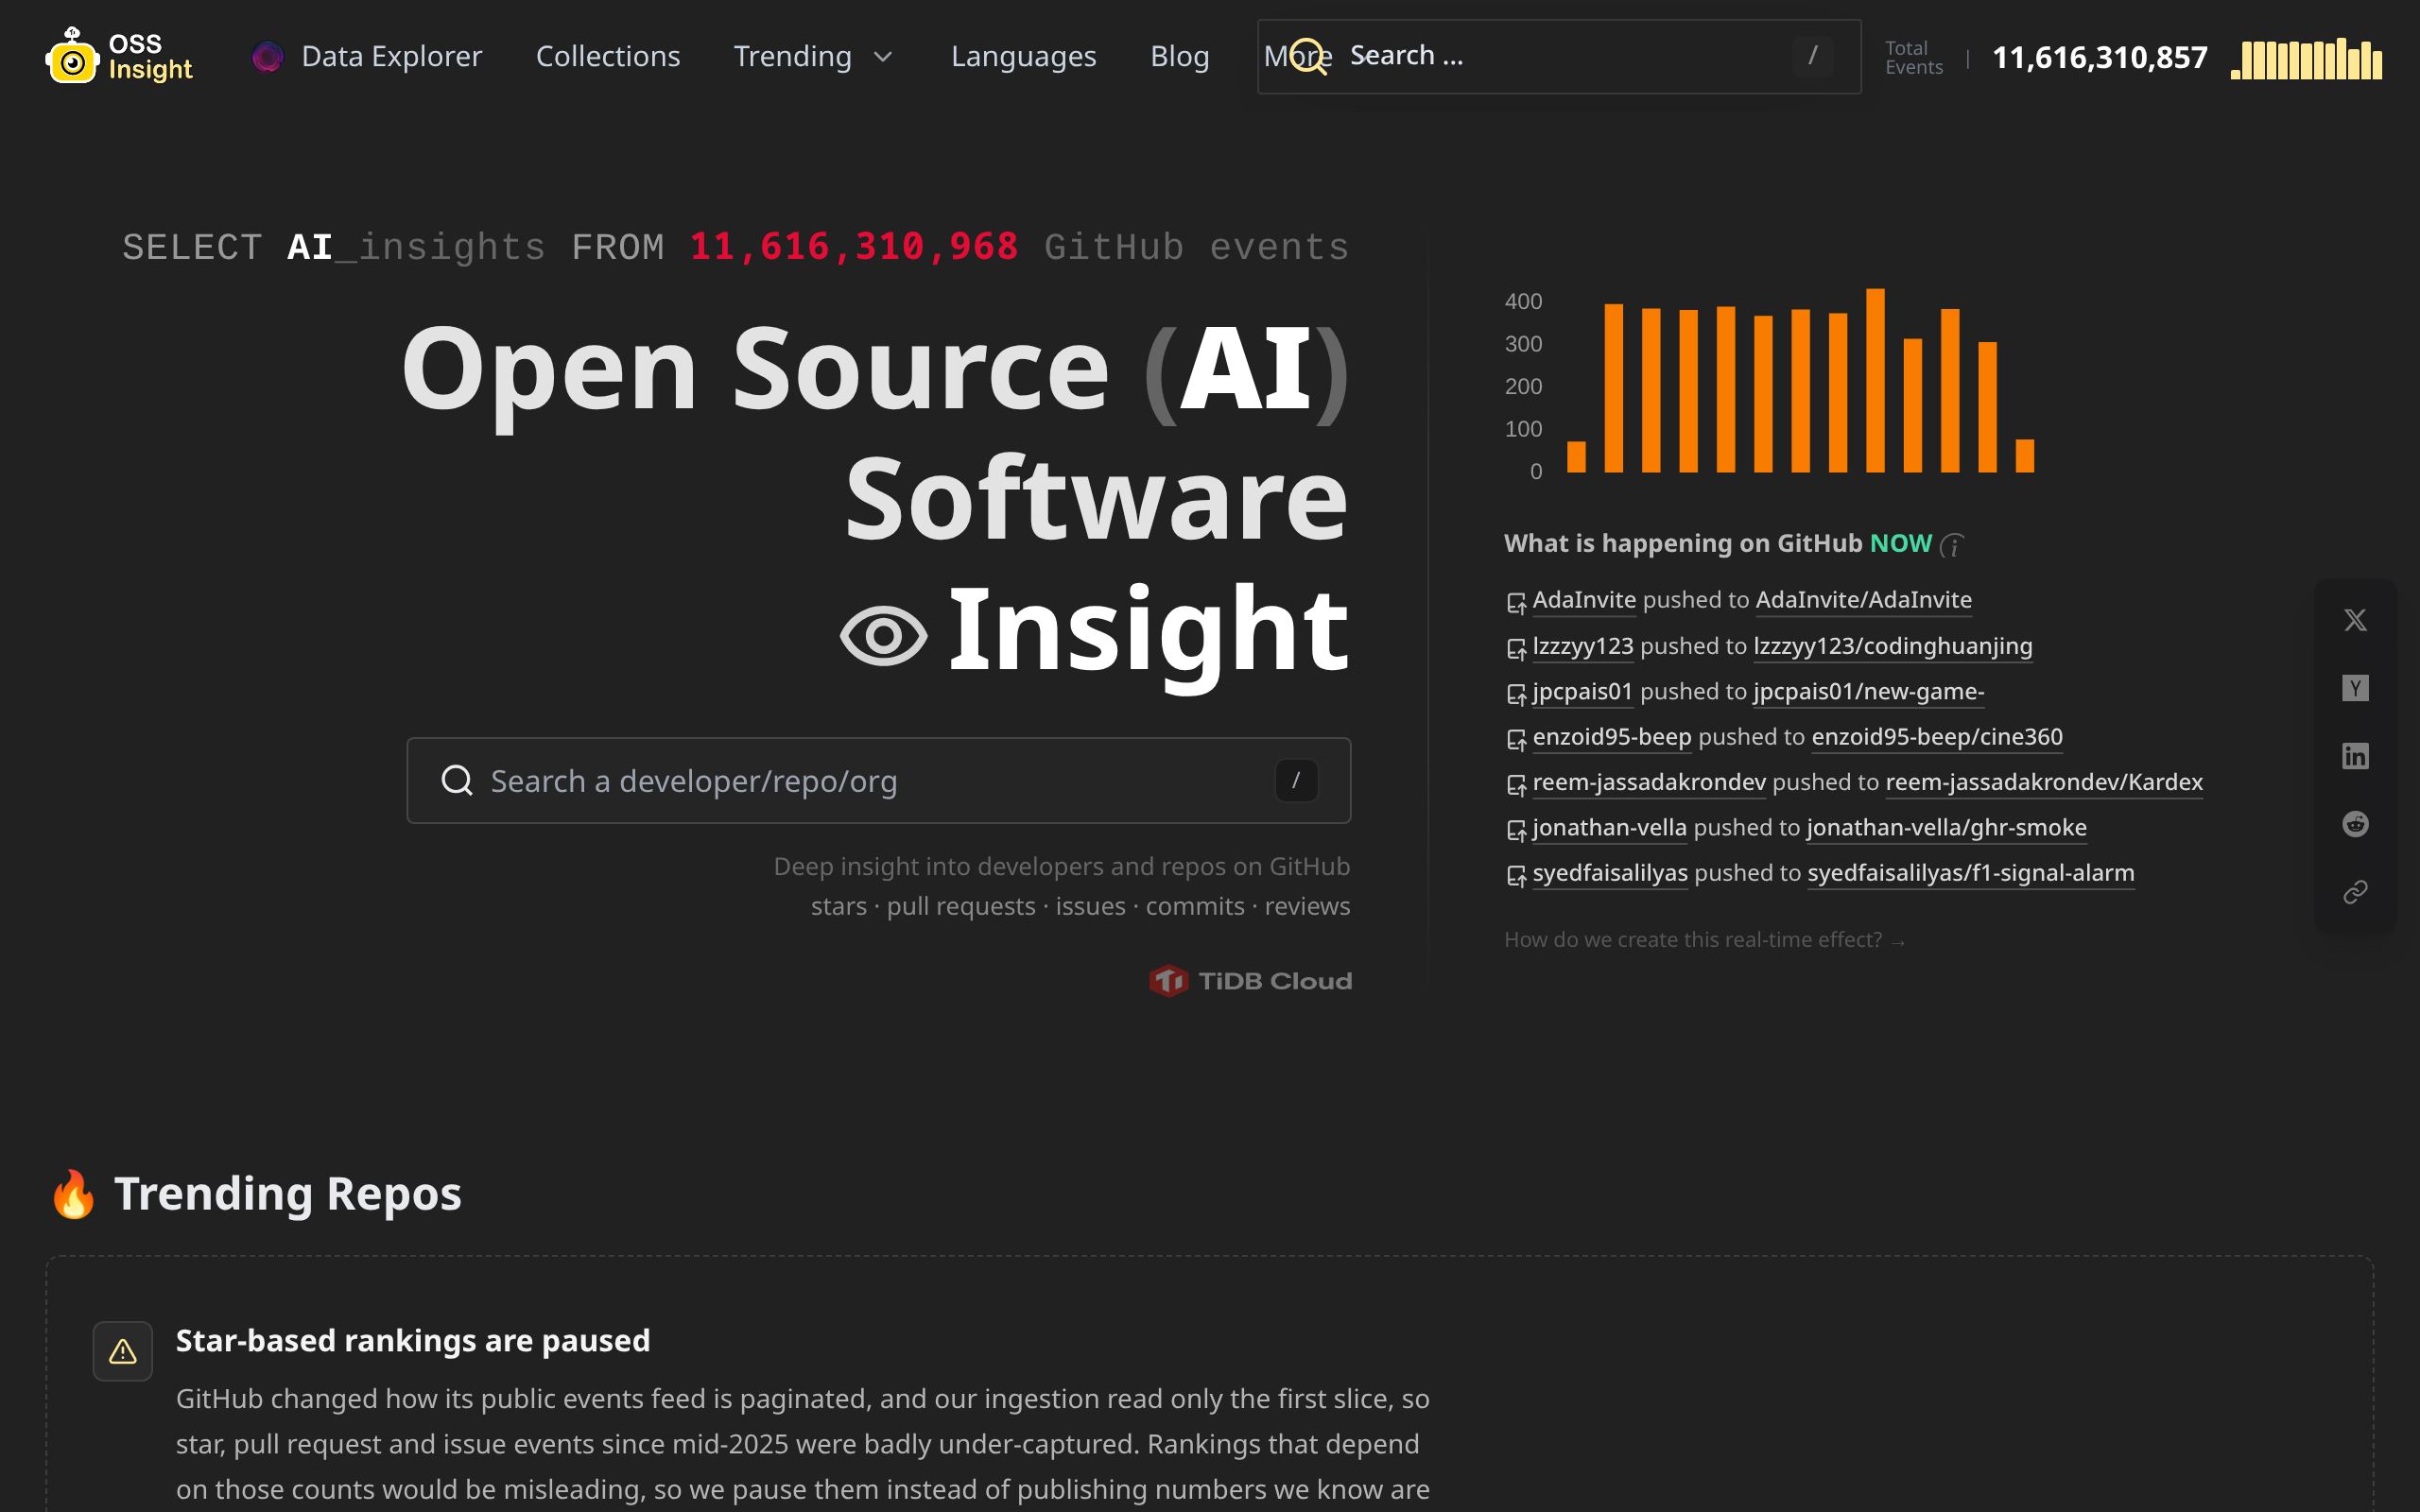Go to the Languages page
This screenshot has width=2420, height=1512.
click(1023, 56)
